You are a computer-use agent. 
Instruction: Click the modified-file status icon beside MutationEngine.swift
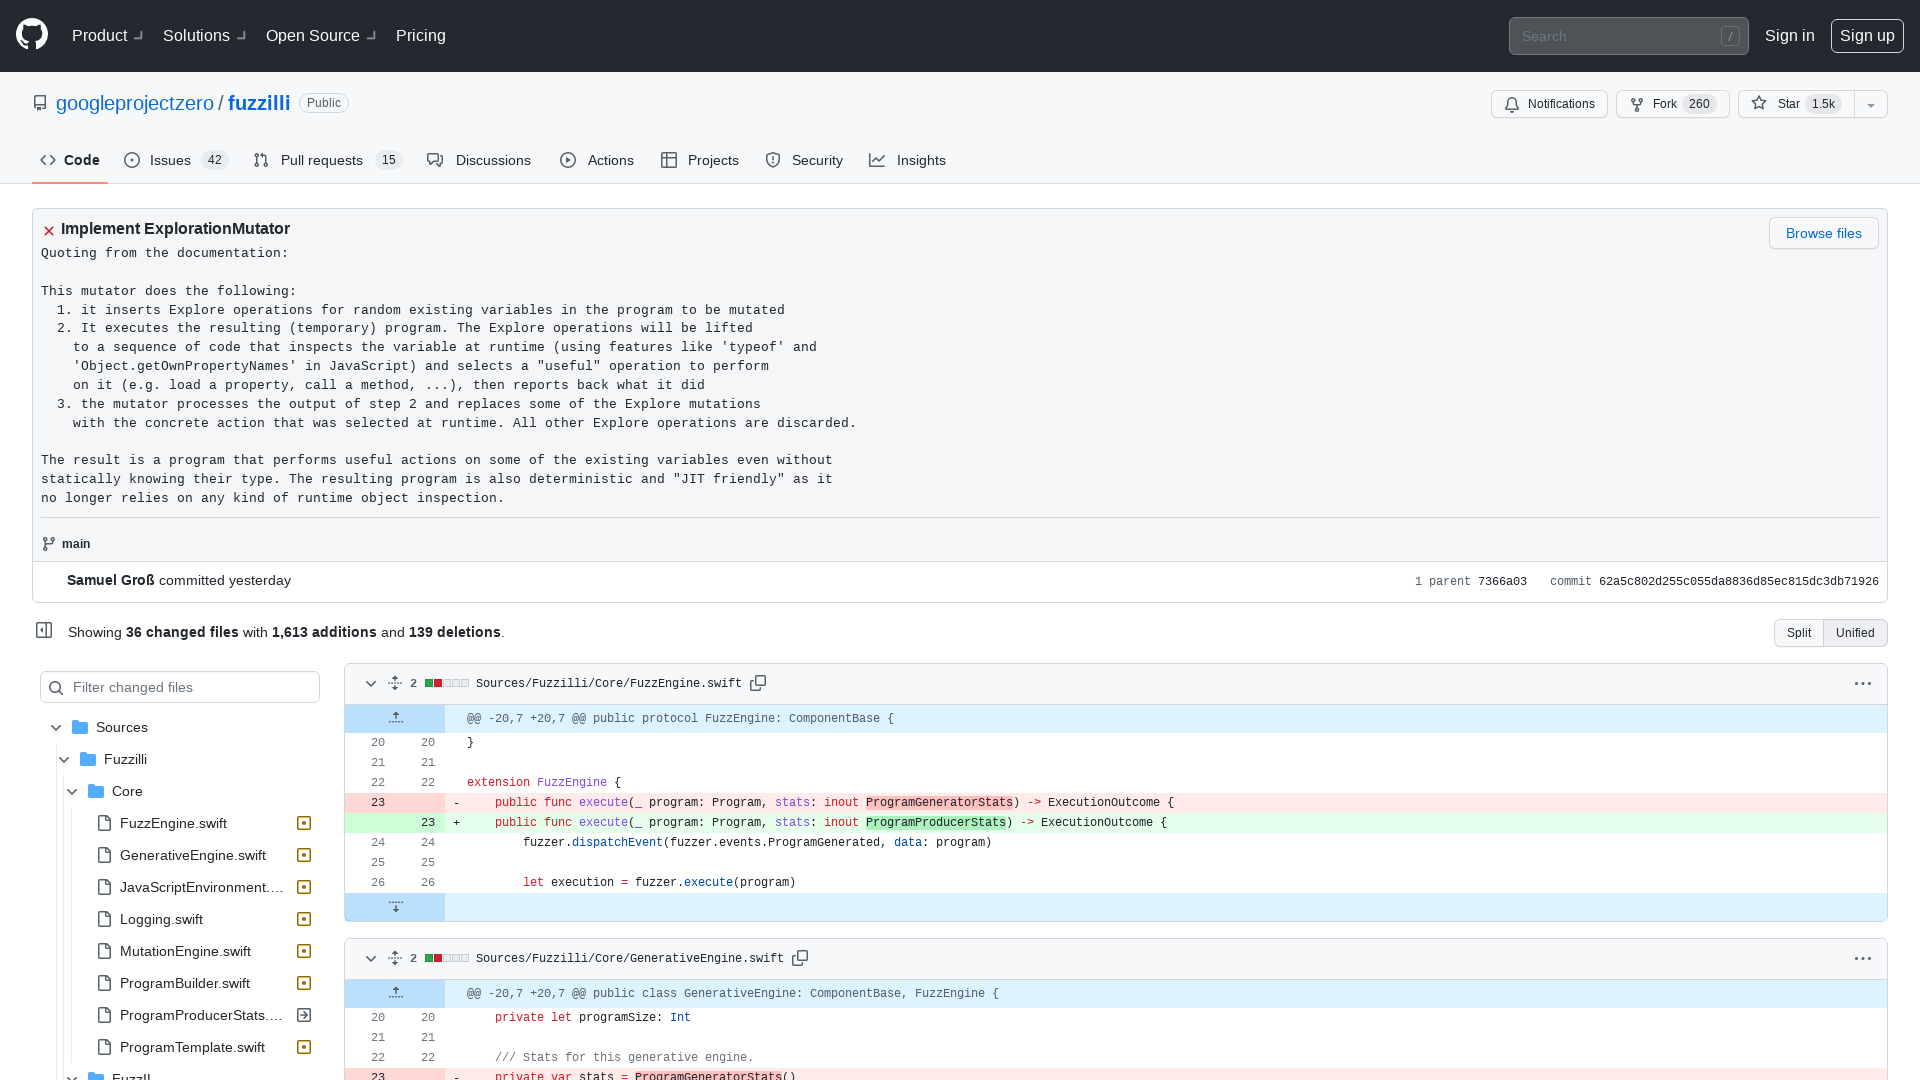coord(304,951)
